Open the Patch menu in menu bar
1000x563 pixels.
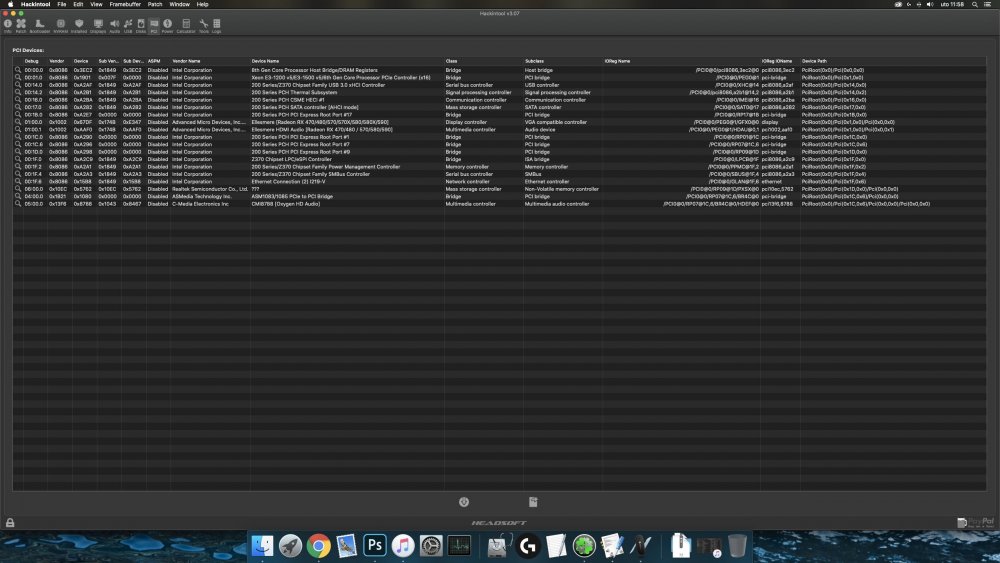pos(155,4)
